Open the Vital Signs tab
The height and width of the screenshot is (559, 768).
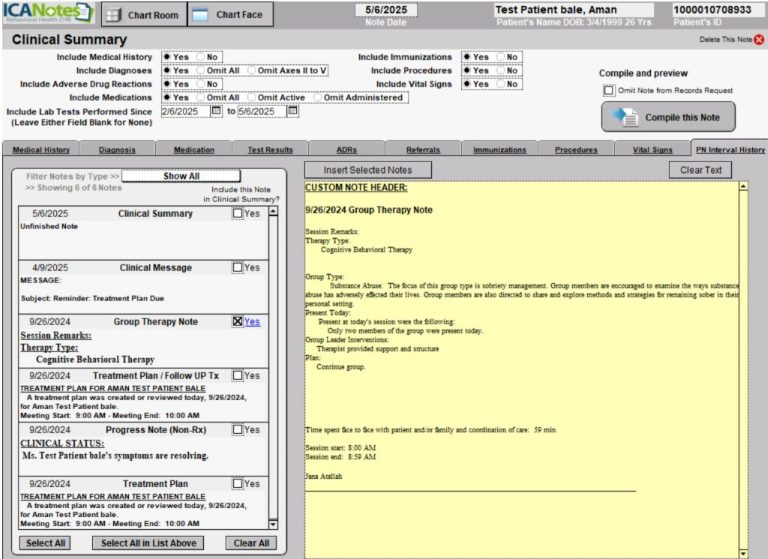[652, 149]
